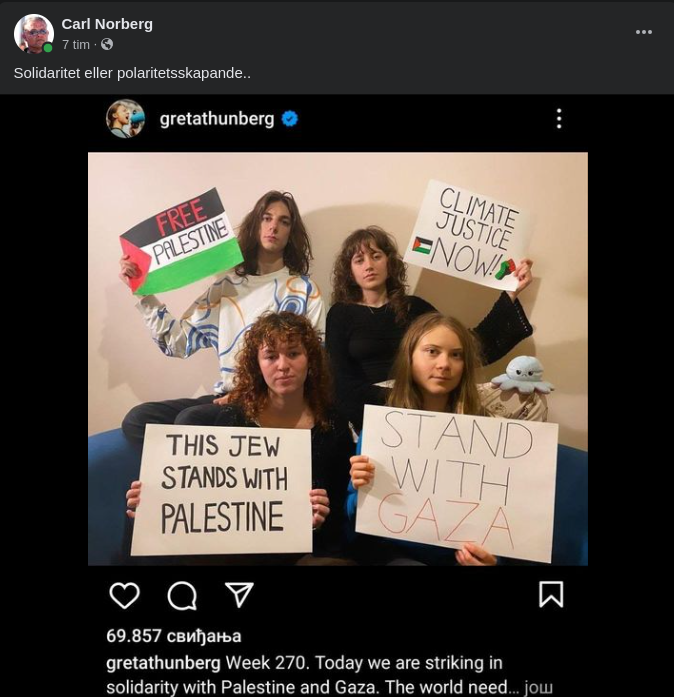Open Carl Norberg's profile picture
The width and height of the screenshot is (674, 697).
coord(34,33)
